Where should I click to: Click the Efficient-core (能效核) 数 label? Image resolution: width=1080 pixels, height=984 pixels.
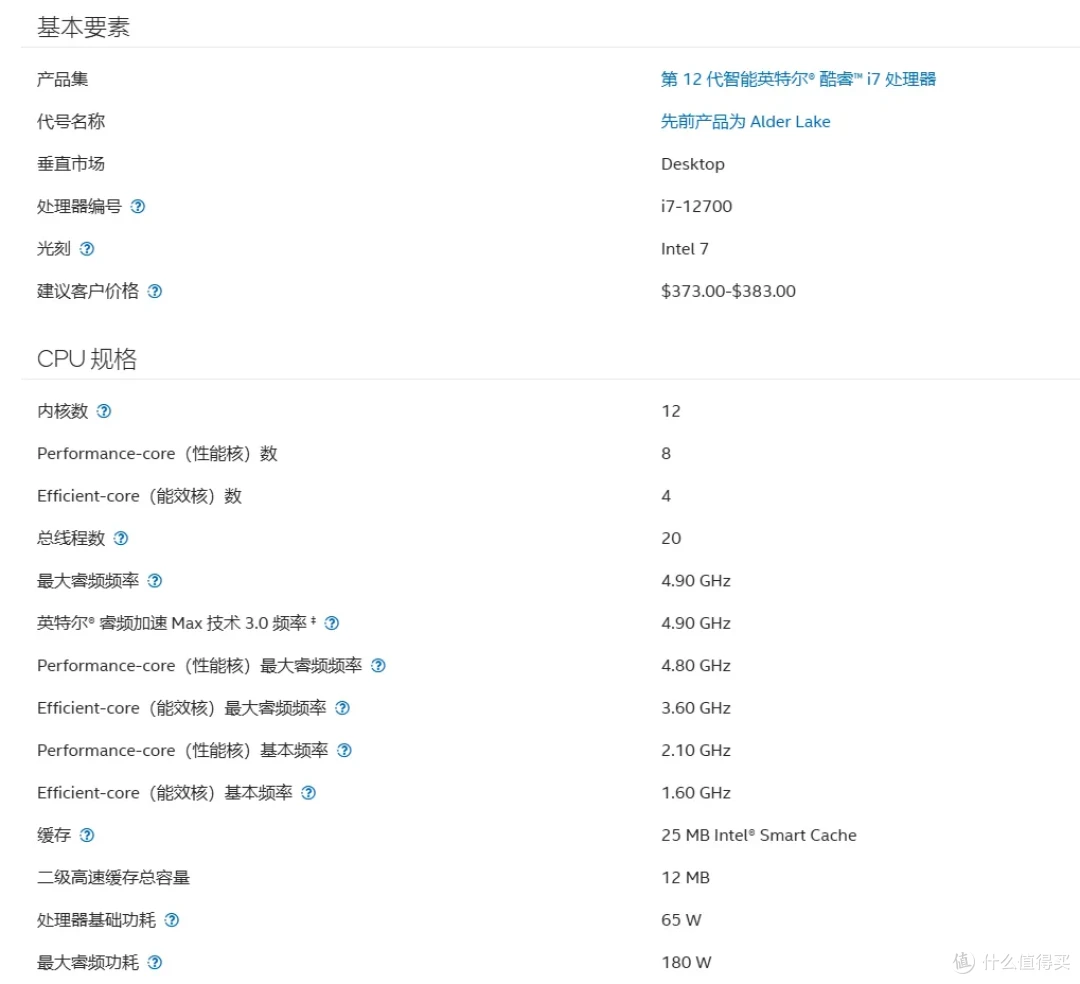tap(139, 496)
